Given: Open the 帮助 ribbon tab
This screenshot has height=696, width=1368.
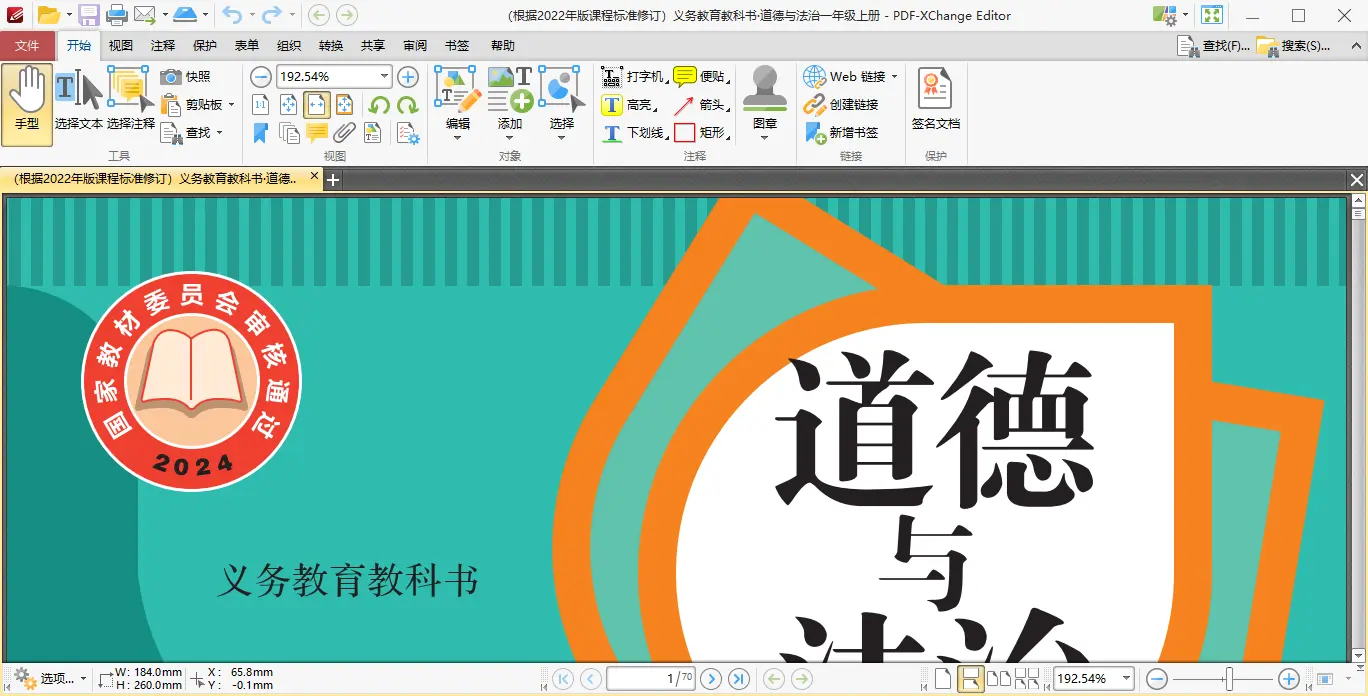Looking at the screenshot, I should pyautogui.click(x=503, y=46).
